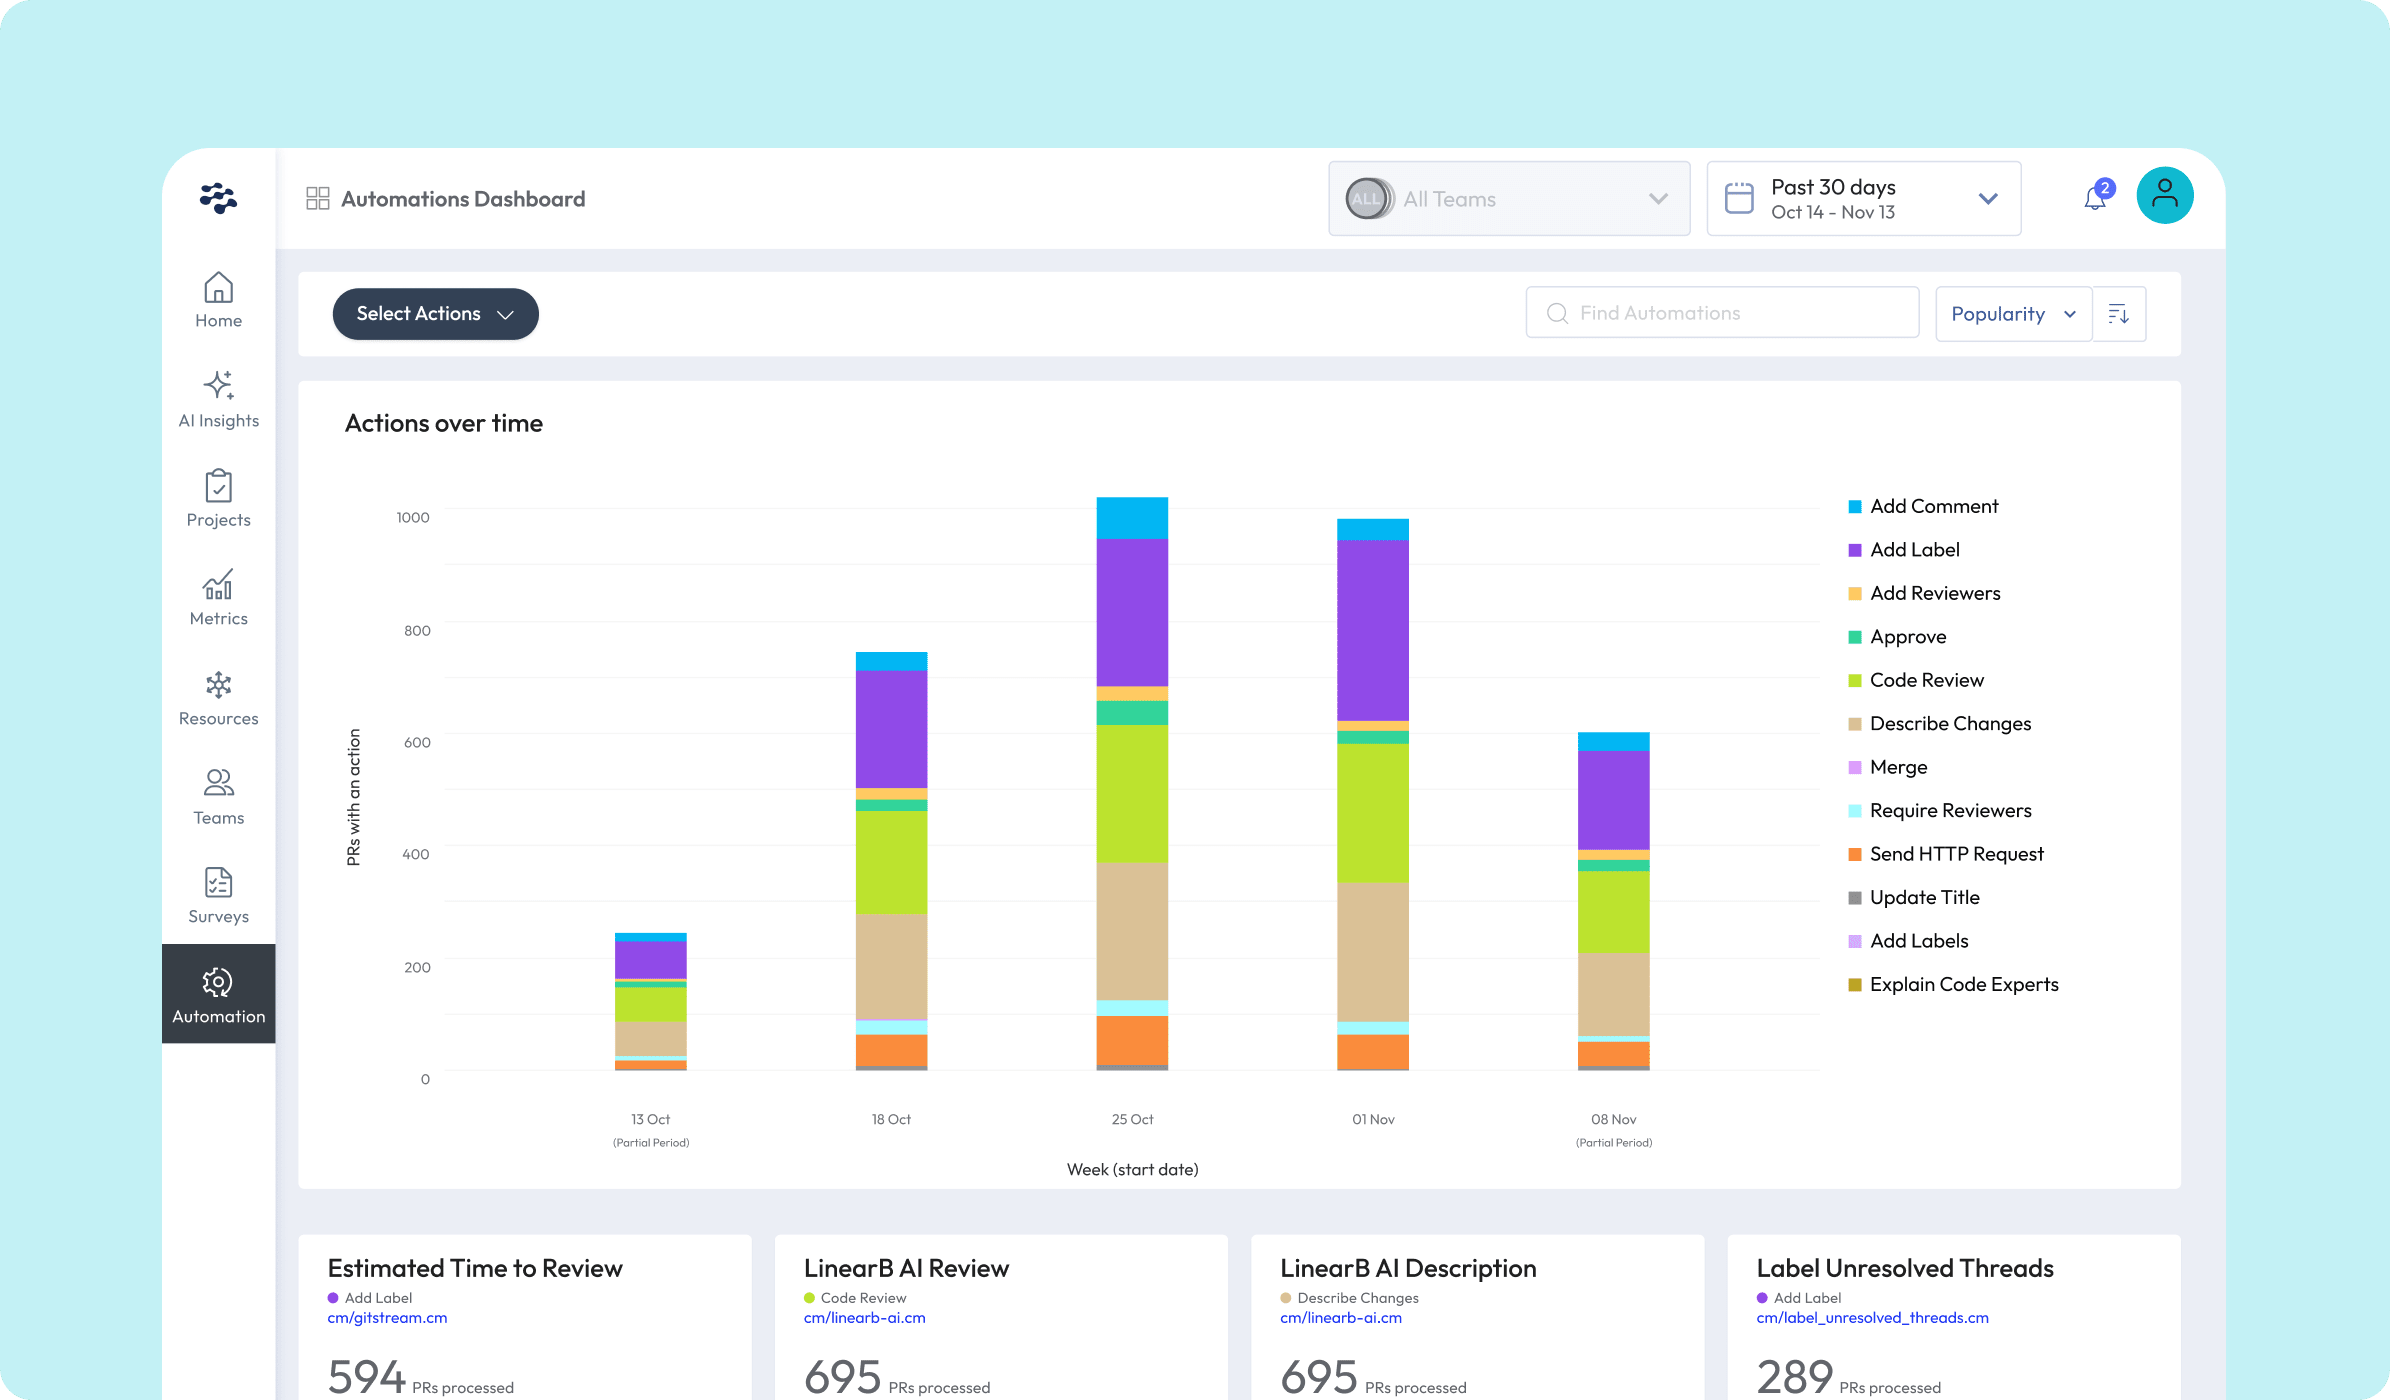Expand the Select Actions dropdown

(x=435, y=313)
